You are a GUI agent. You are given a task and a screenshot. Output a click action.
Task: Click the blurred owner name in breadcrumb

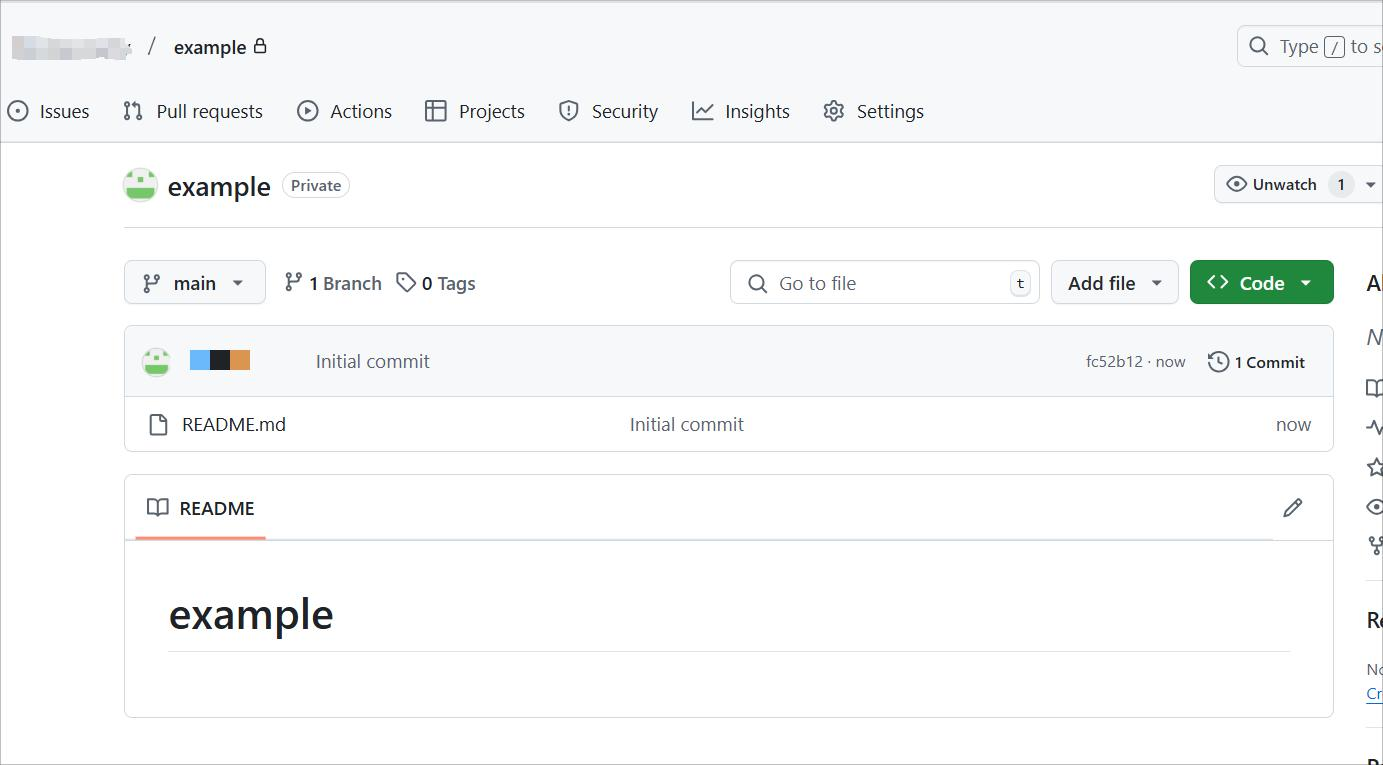click(71, 47)
